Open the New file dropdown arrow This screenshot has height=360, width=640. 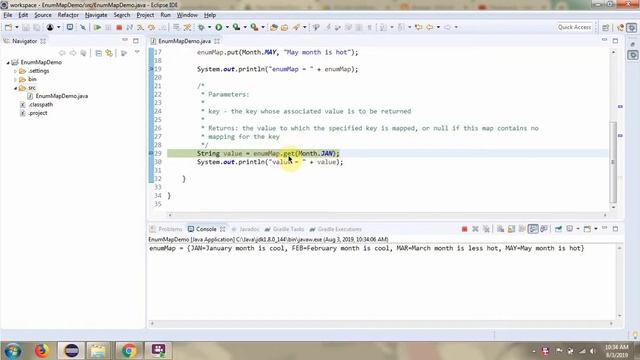[17, 27]
